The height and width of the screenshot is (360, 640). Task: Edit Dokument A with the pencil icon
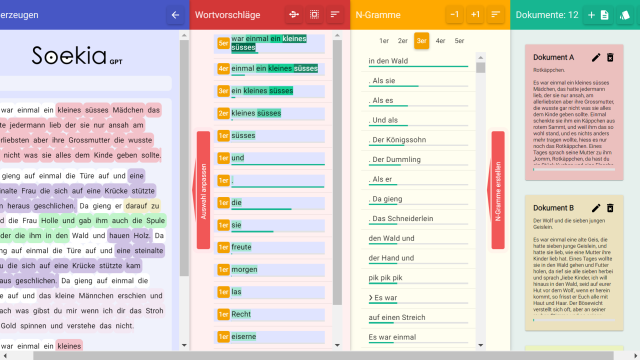(596, 58)
